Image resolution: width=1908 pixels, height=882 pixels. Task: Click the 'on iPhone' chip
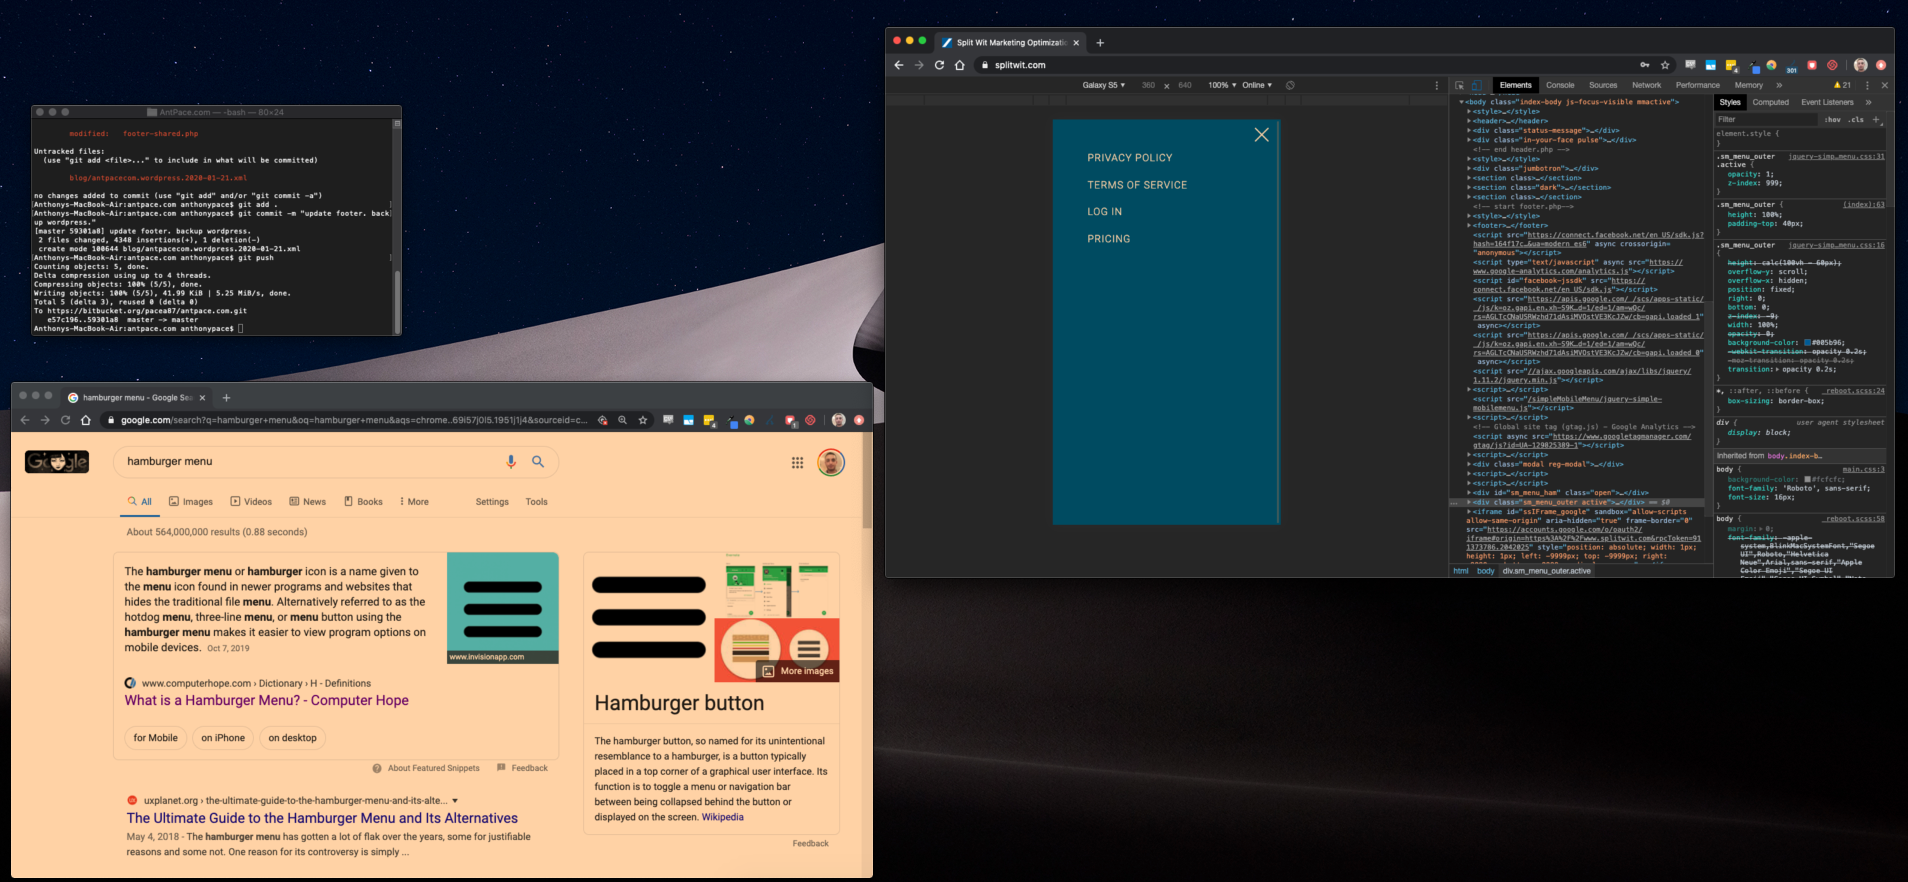(x=223, y=738)
